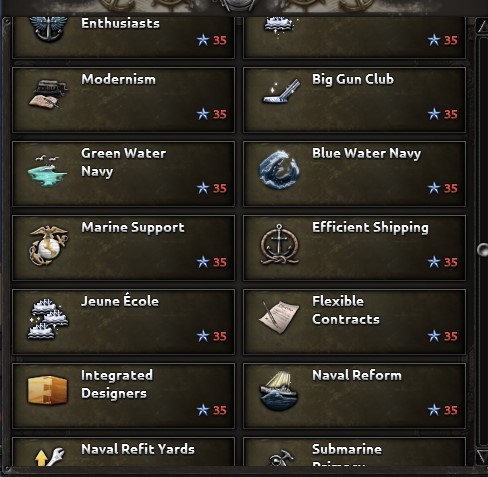Select the Enthusiasts entry at top
488x477 pixels.
click(x=123, y=38)
